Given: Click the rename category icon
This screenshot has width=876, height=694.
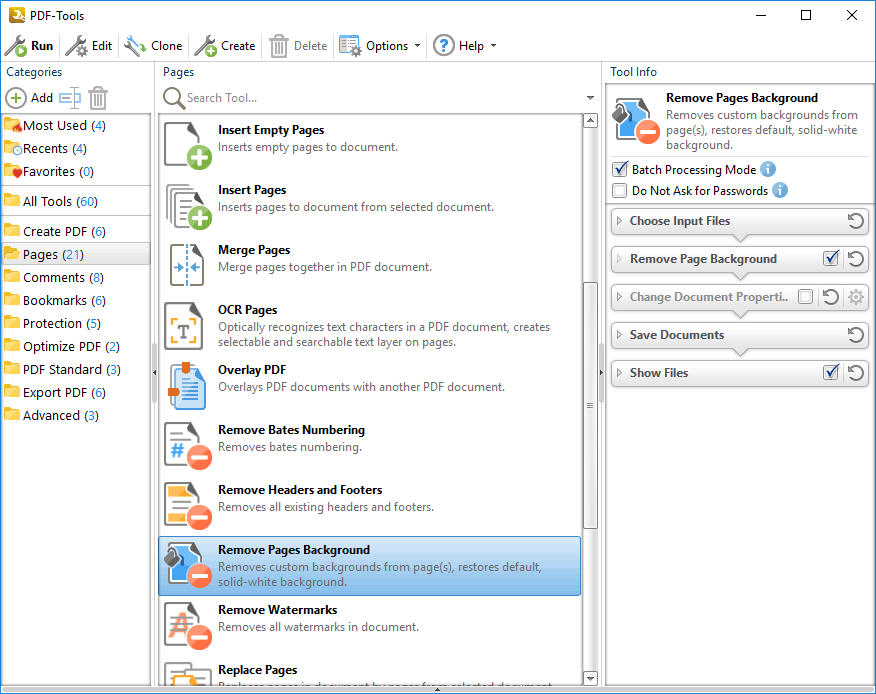Looking at the screenshot, I should (69, 98).
